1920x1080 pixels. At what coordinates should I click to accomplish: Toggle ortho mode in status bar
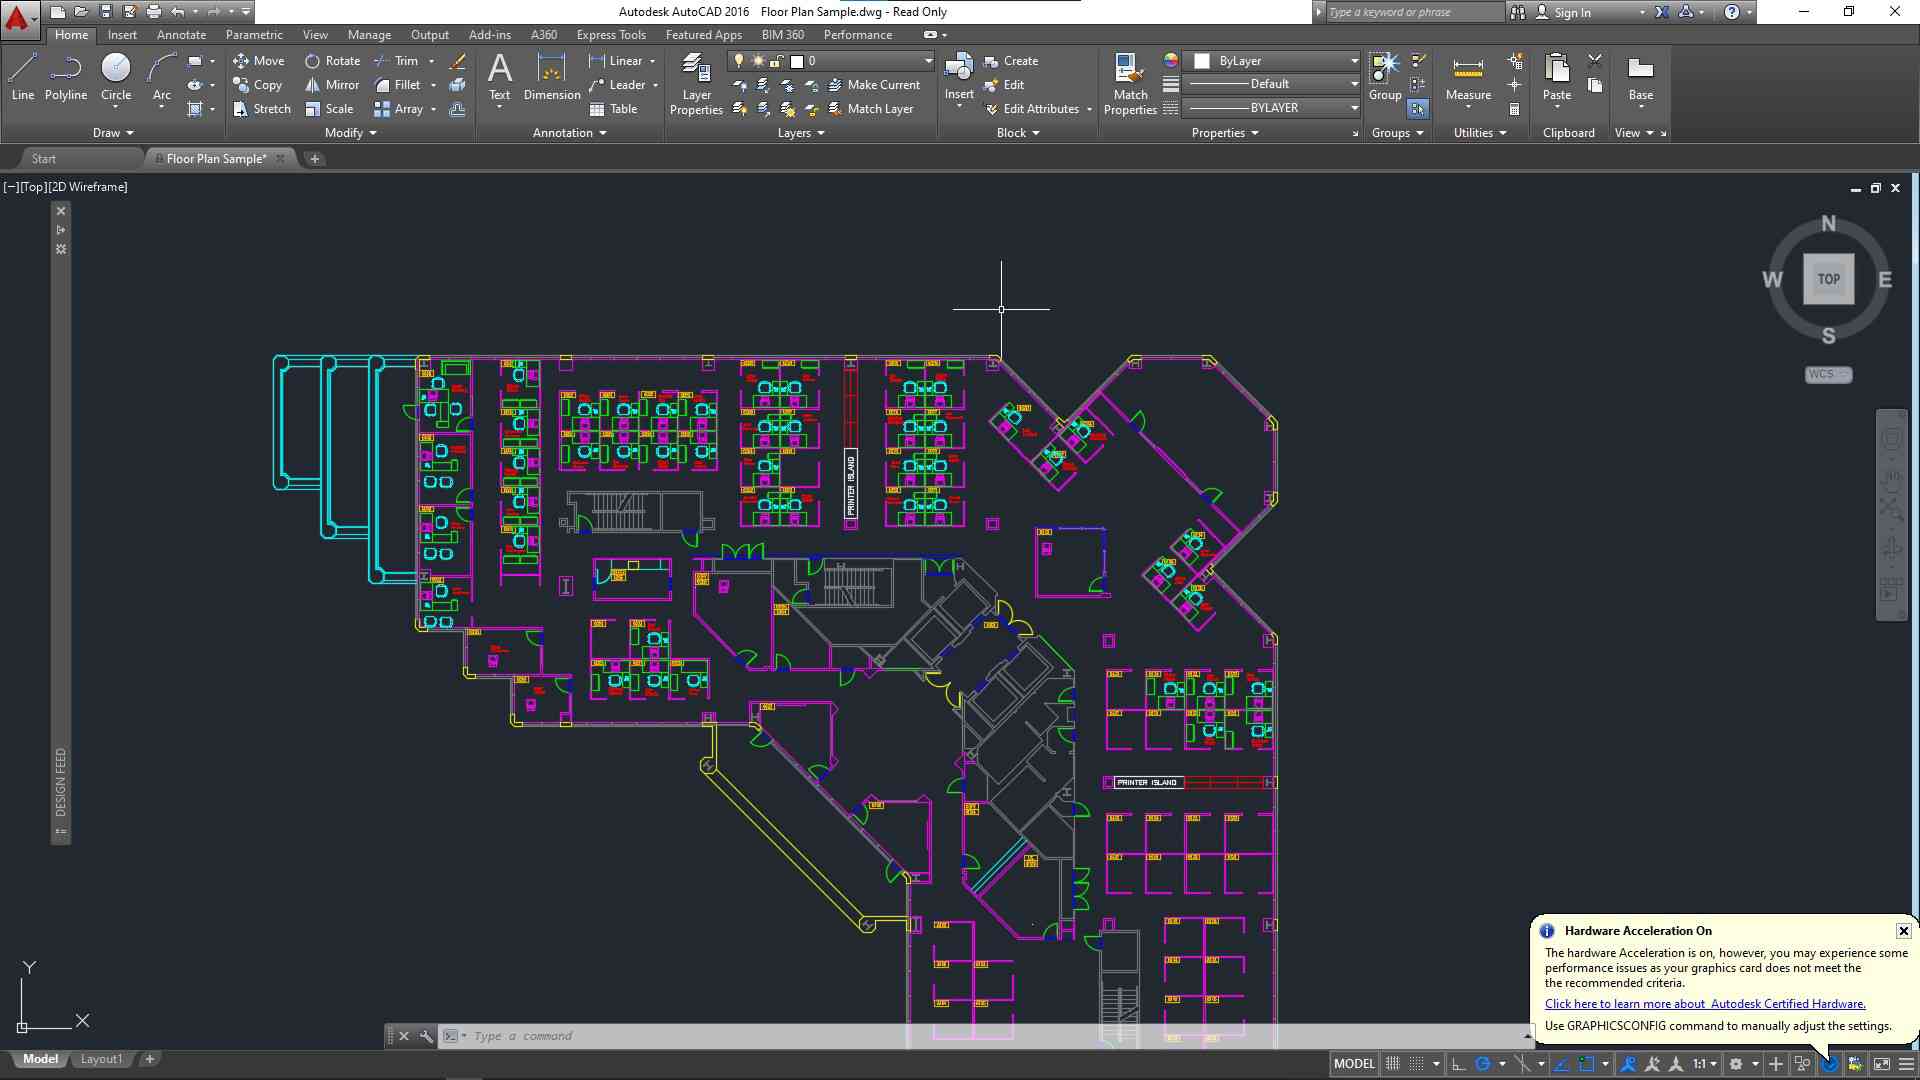[1459, 1064]
